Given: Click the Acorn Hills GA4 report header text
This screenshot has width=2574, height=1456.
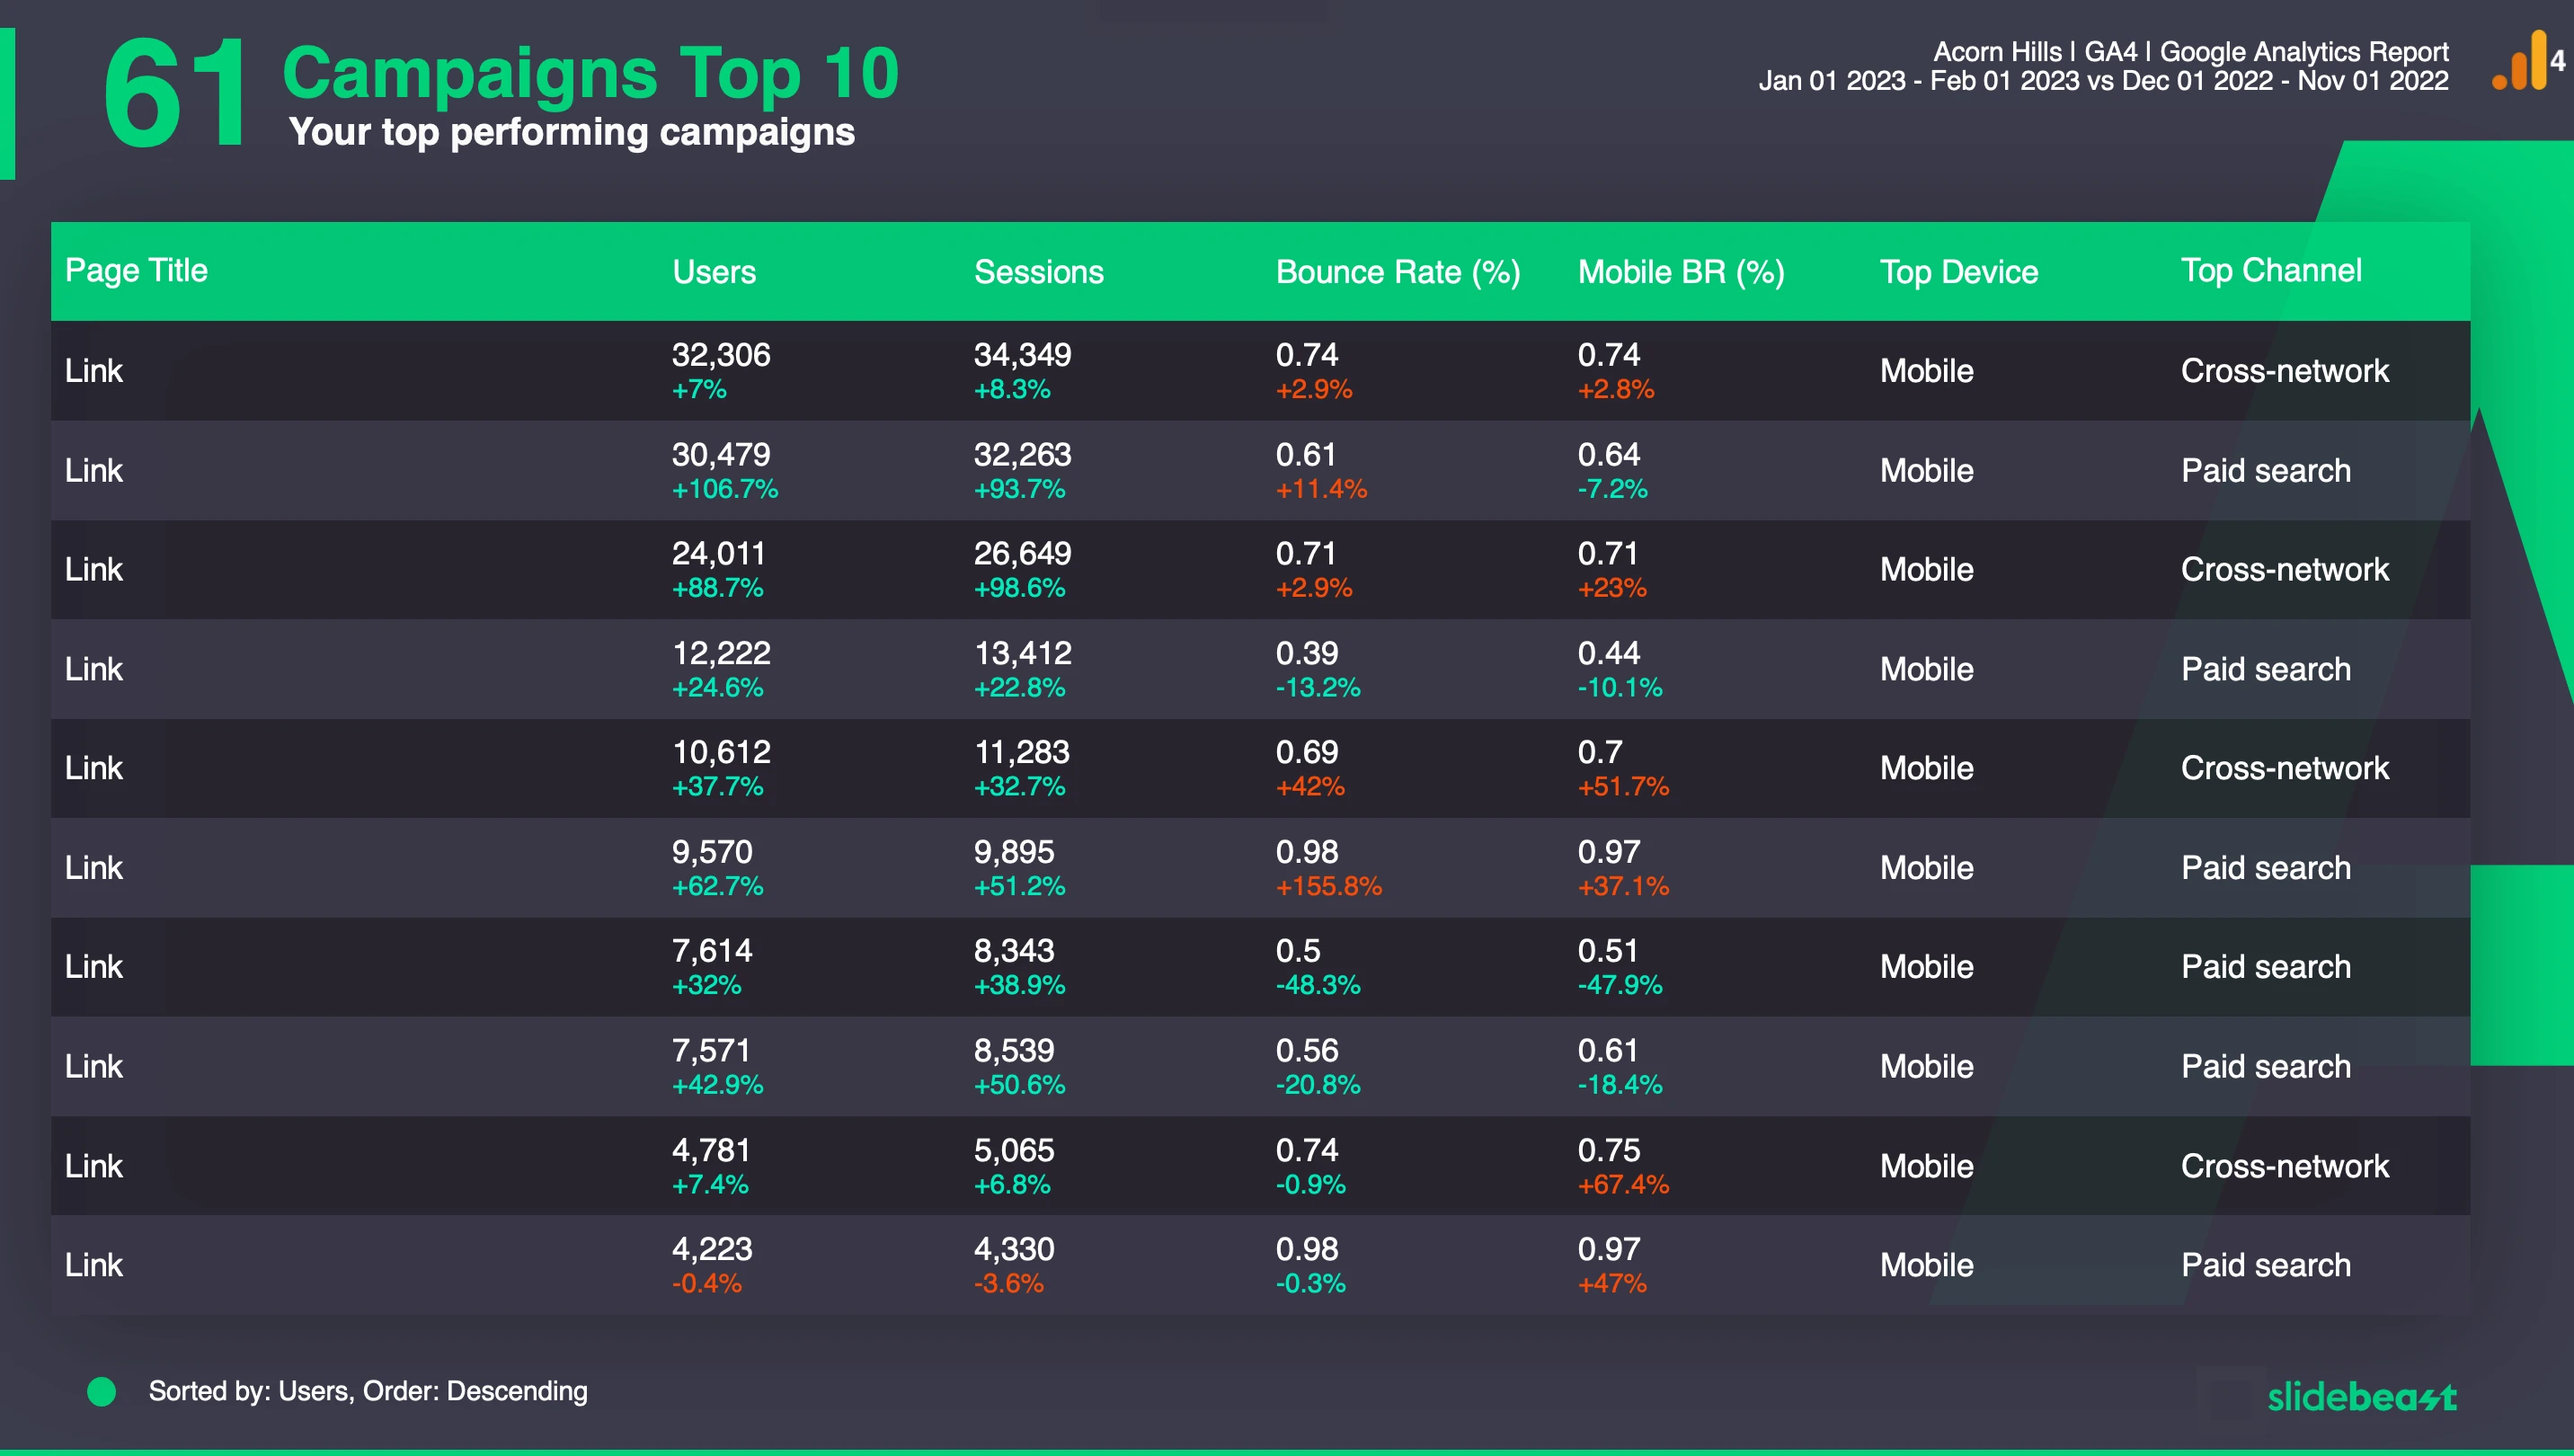Looking at the screenshot, I should click(2104, 66).
